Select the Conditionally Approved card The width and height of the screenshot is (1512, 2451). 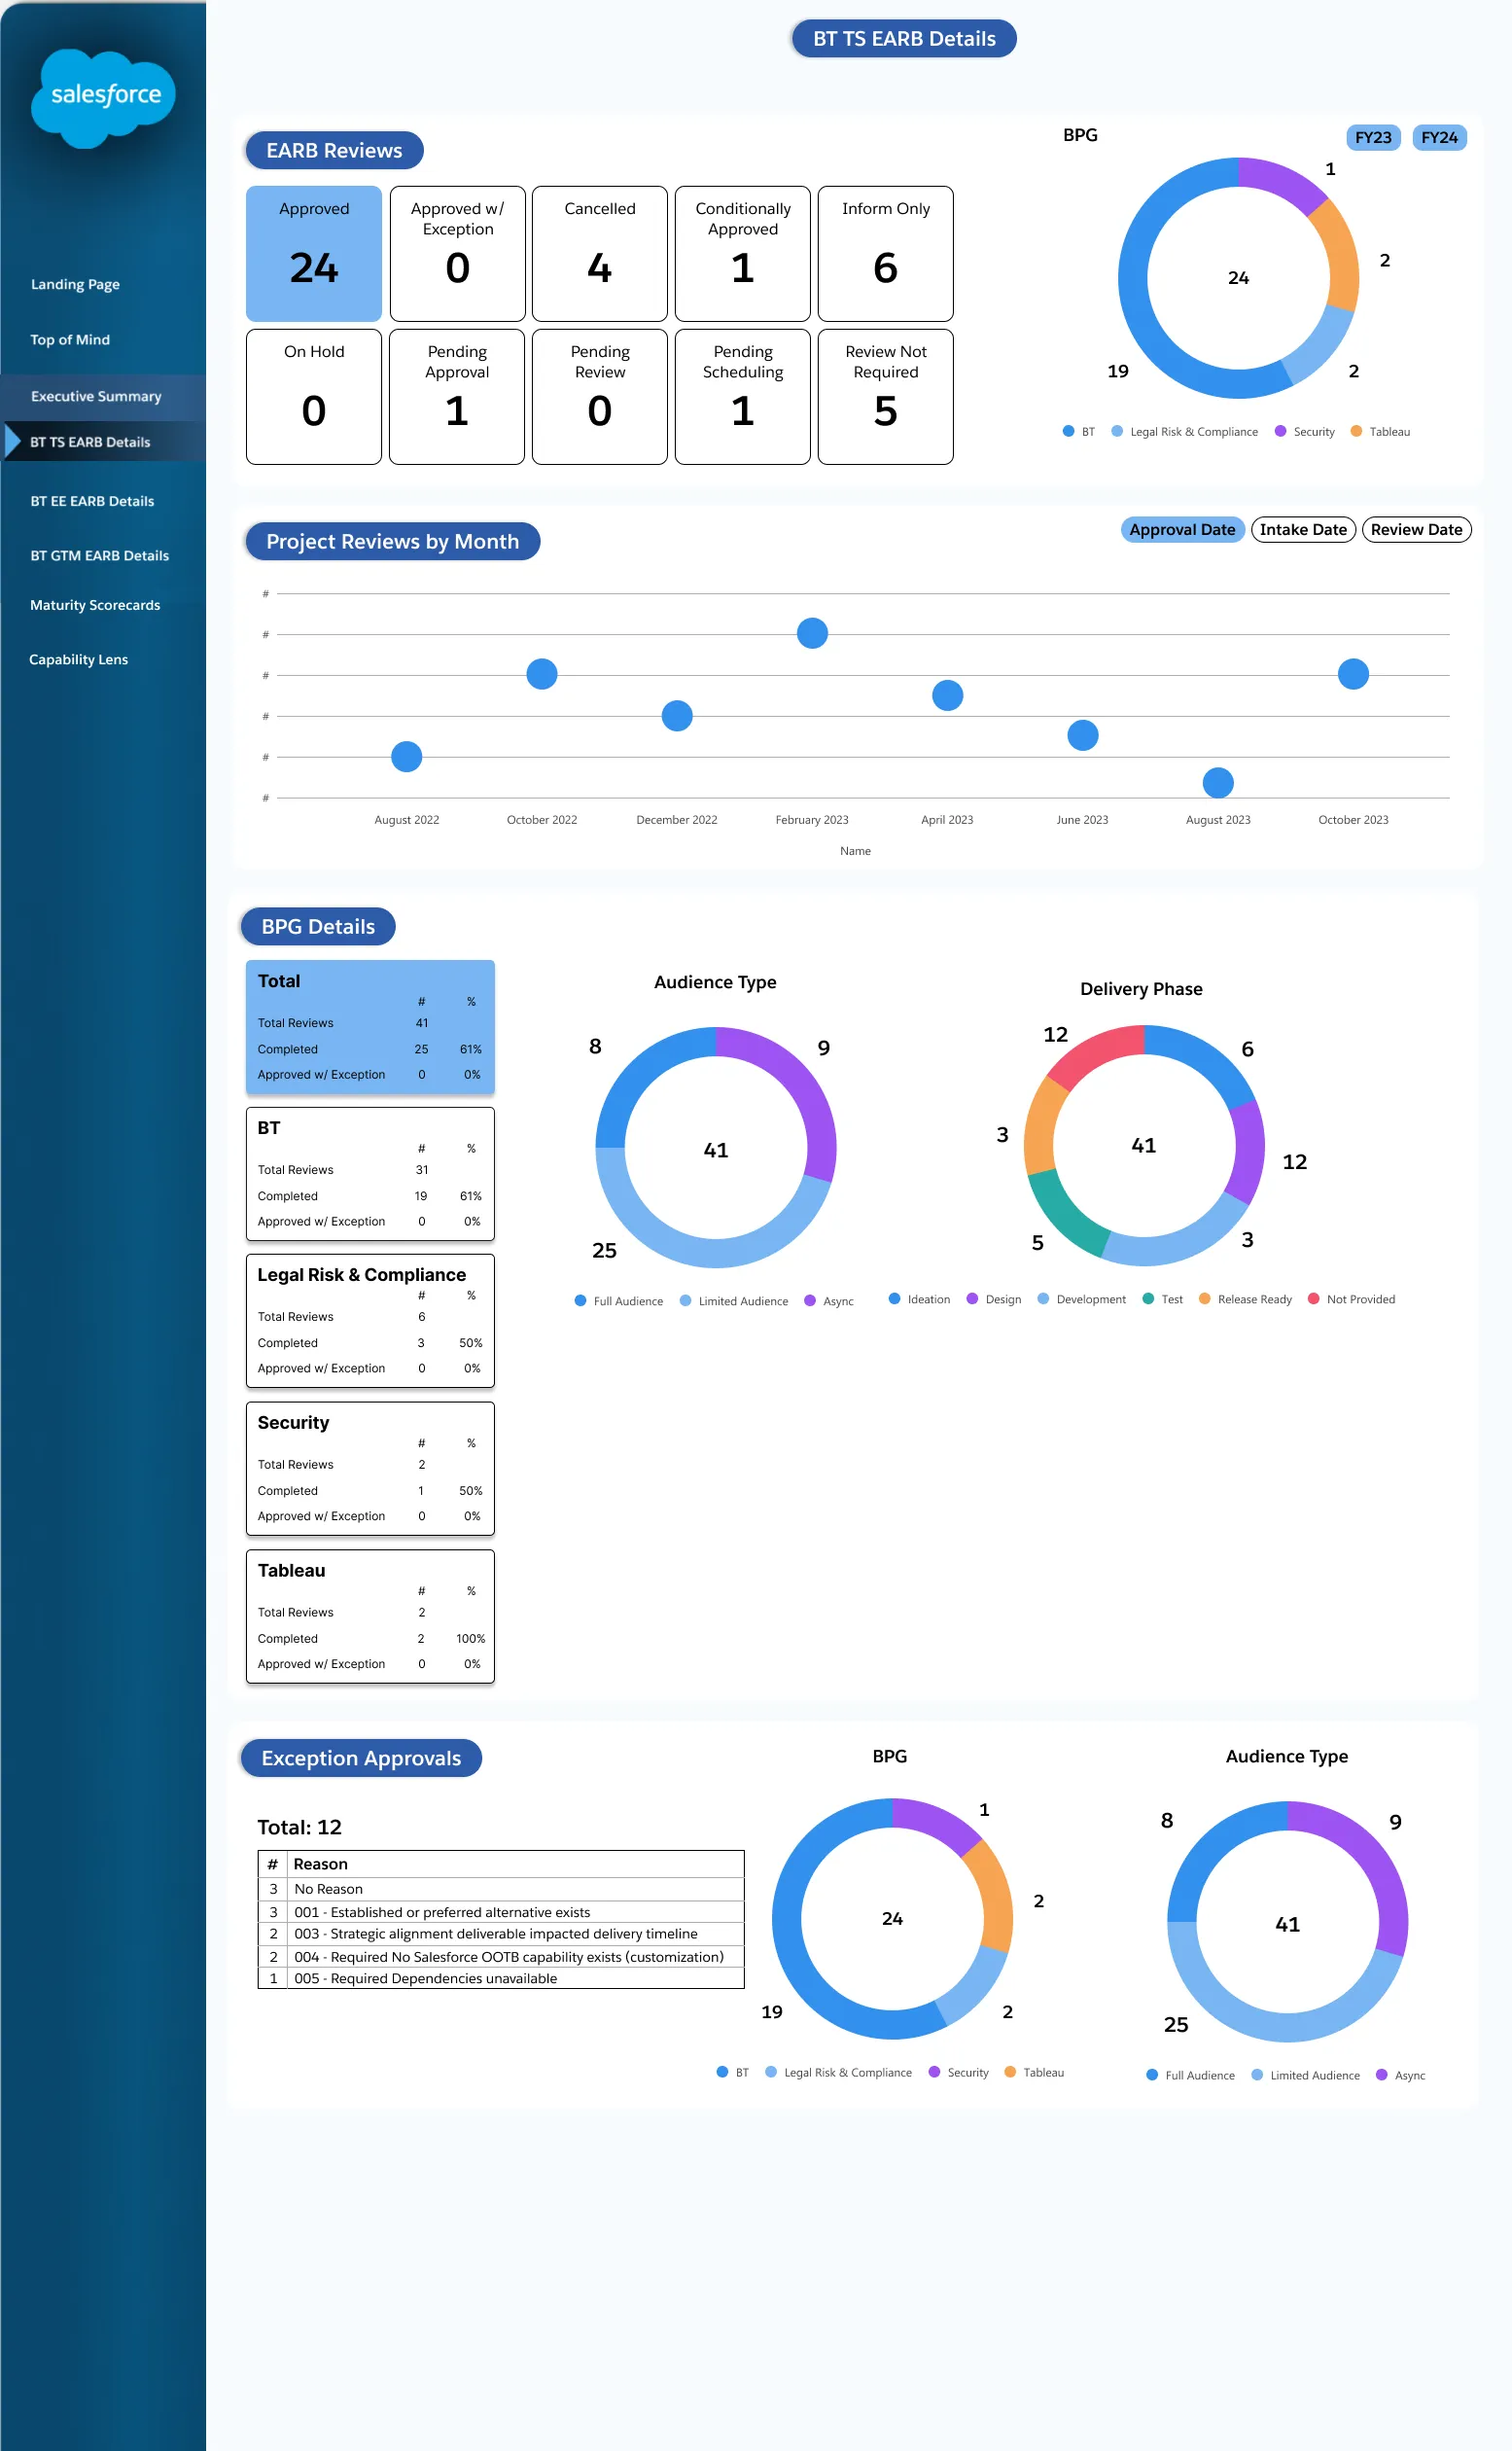[742, 253]
